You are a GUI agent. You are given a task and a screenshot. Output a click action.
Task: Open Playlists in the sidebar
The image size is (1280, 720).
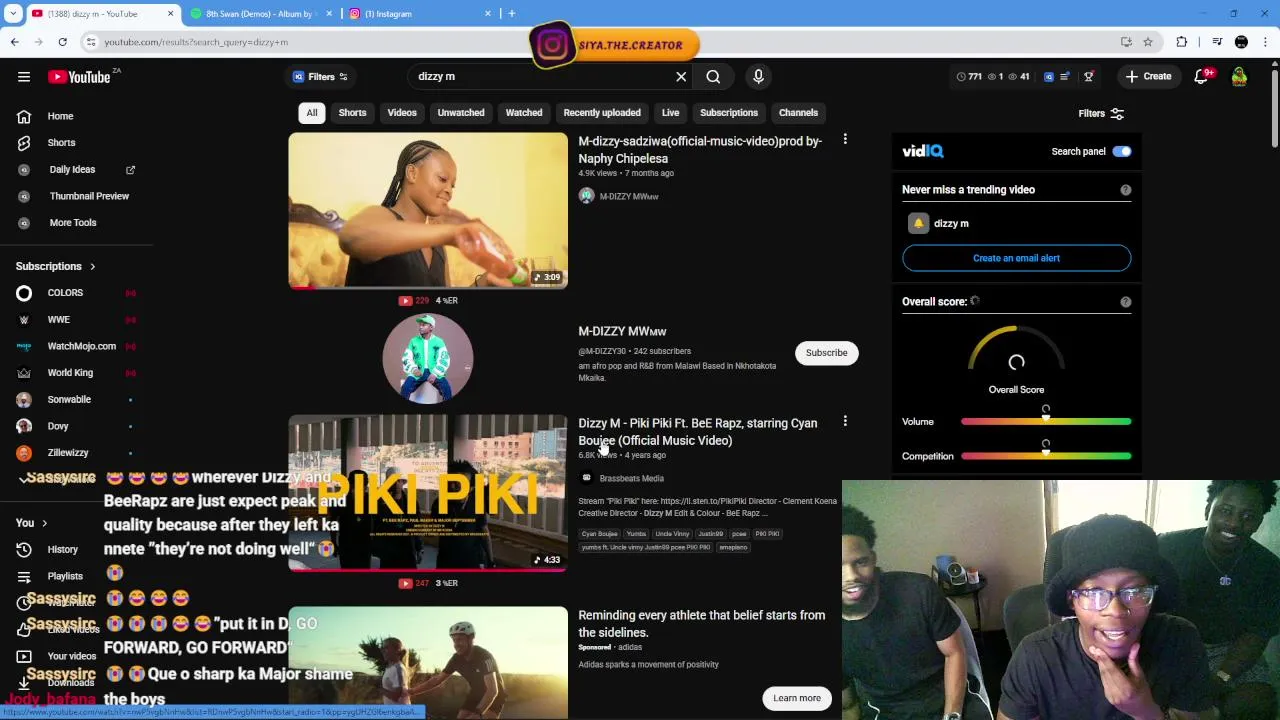[67, 576]
